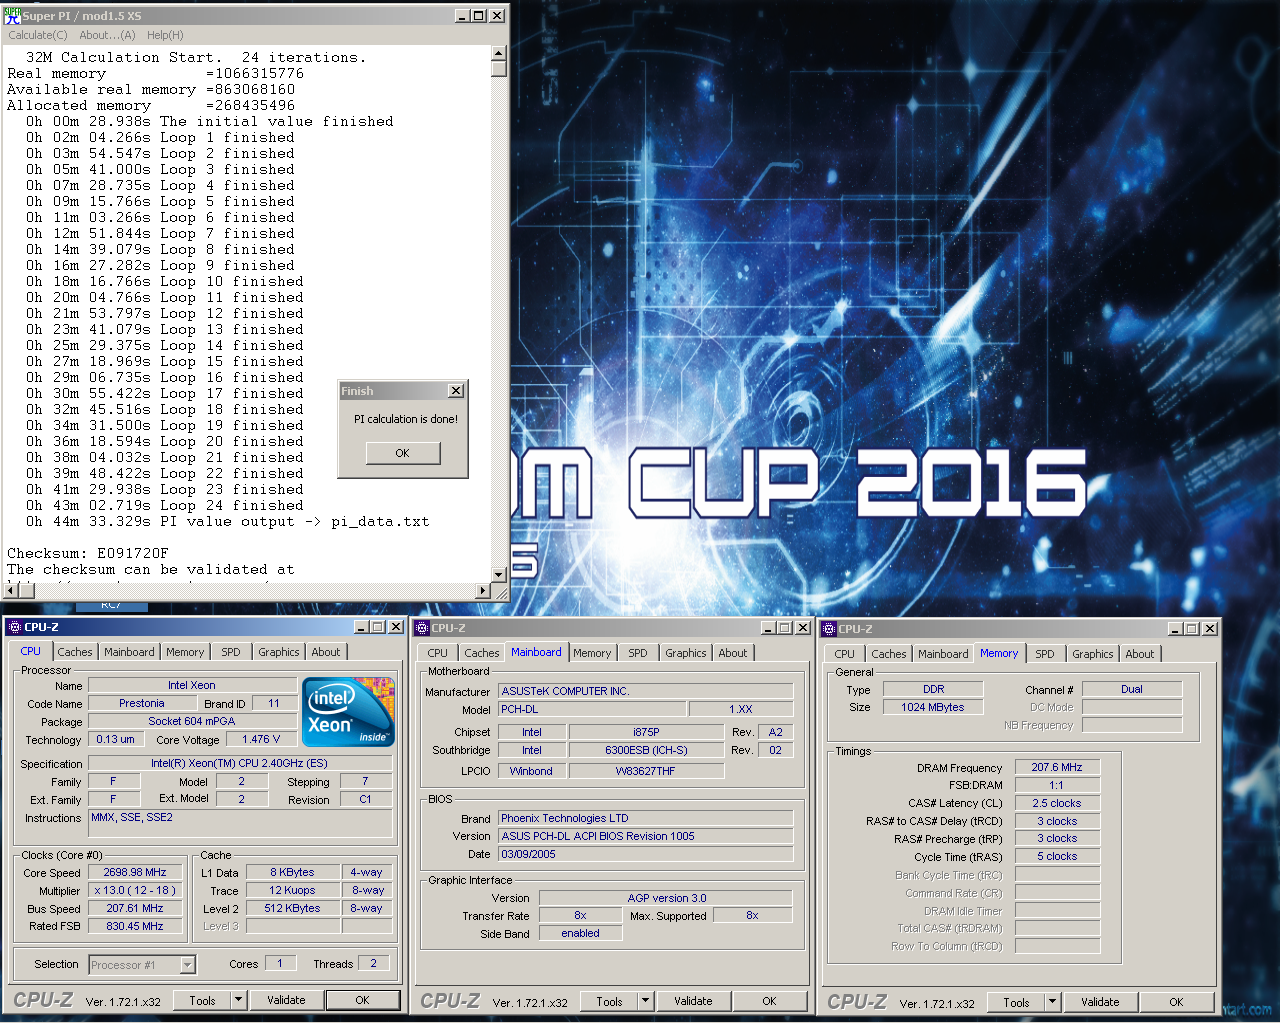Viewport: 1280px width, 1024px height.
Task: Click Validate in middle CPU-Z window
Action: (694, 1001)
